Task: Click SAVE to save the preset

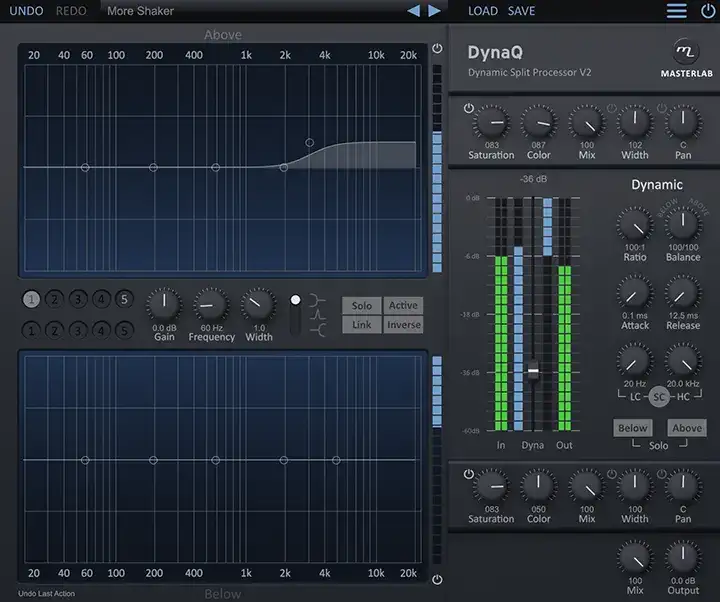Action: click(521, 11)
